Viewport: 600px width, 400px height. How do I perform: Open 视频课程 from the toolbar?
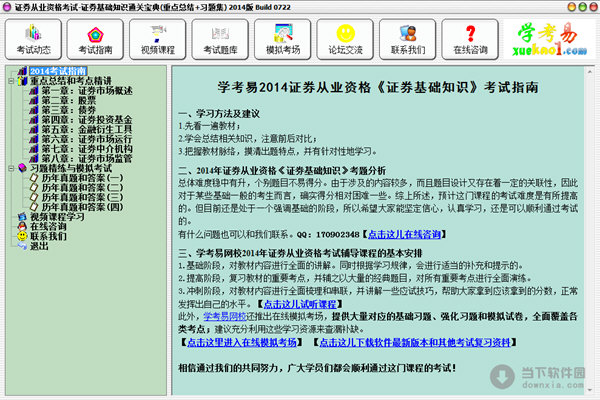coord(158,39)
